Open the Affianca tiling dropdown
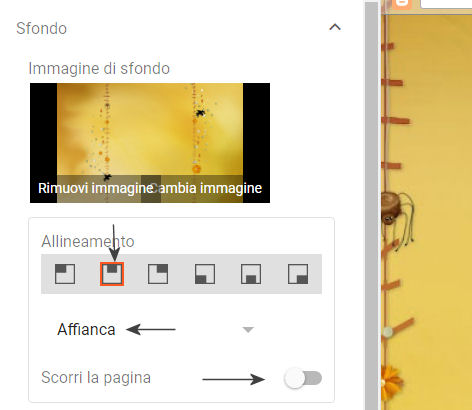The width and height of the screenshot is (472, 410). point(156,329)
